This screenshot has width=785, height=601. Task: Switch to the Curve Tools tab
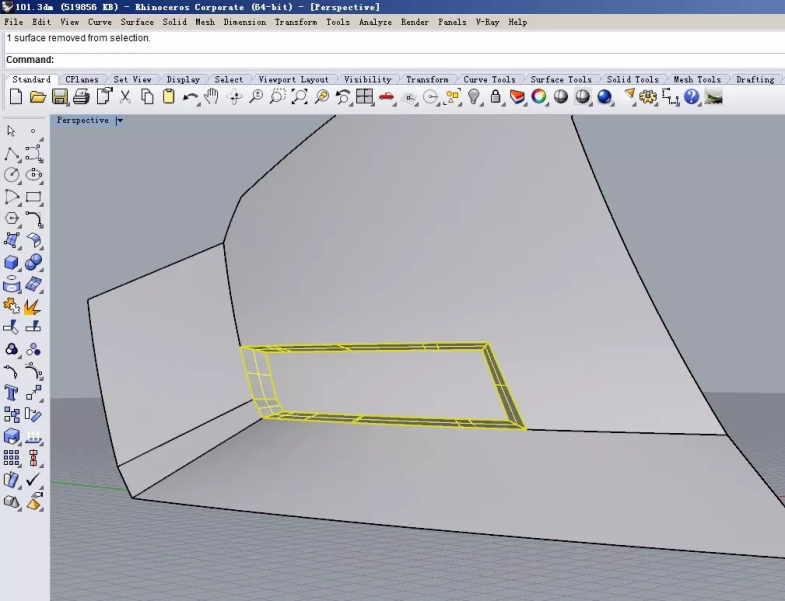(489, 80)
